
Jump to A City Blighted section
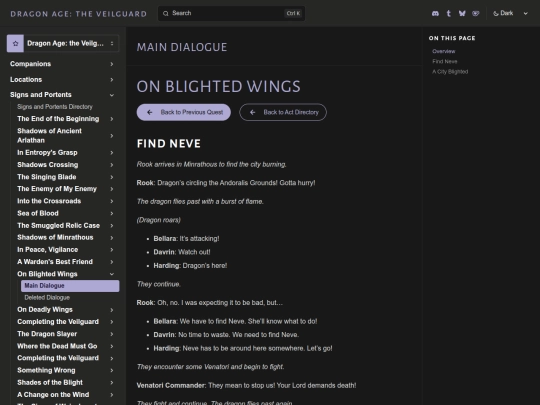450,72
